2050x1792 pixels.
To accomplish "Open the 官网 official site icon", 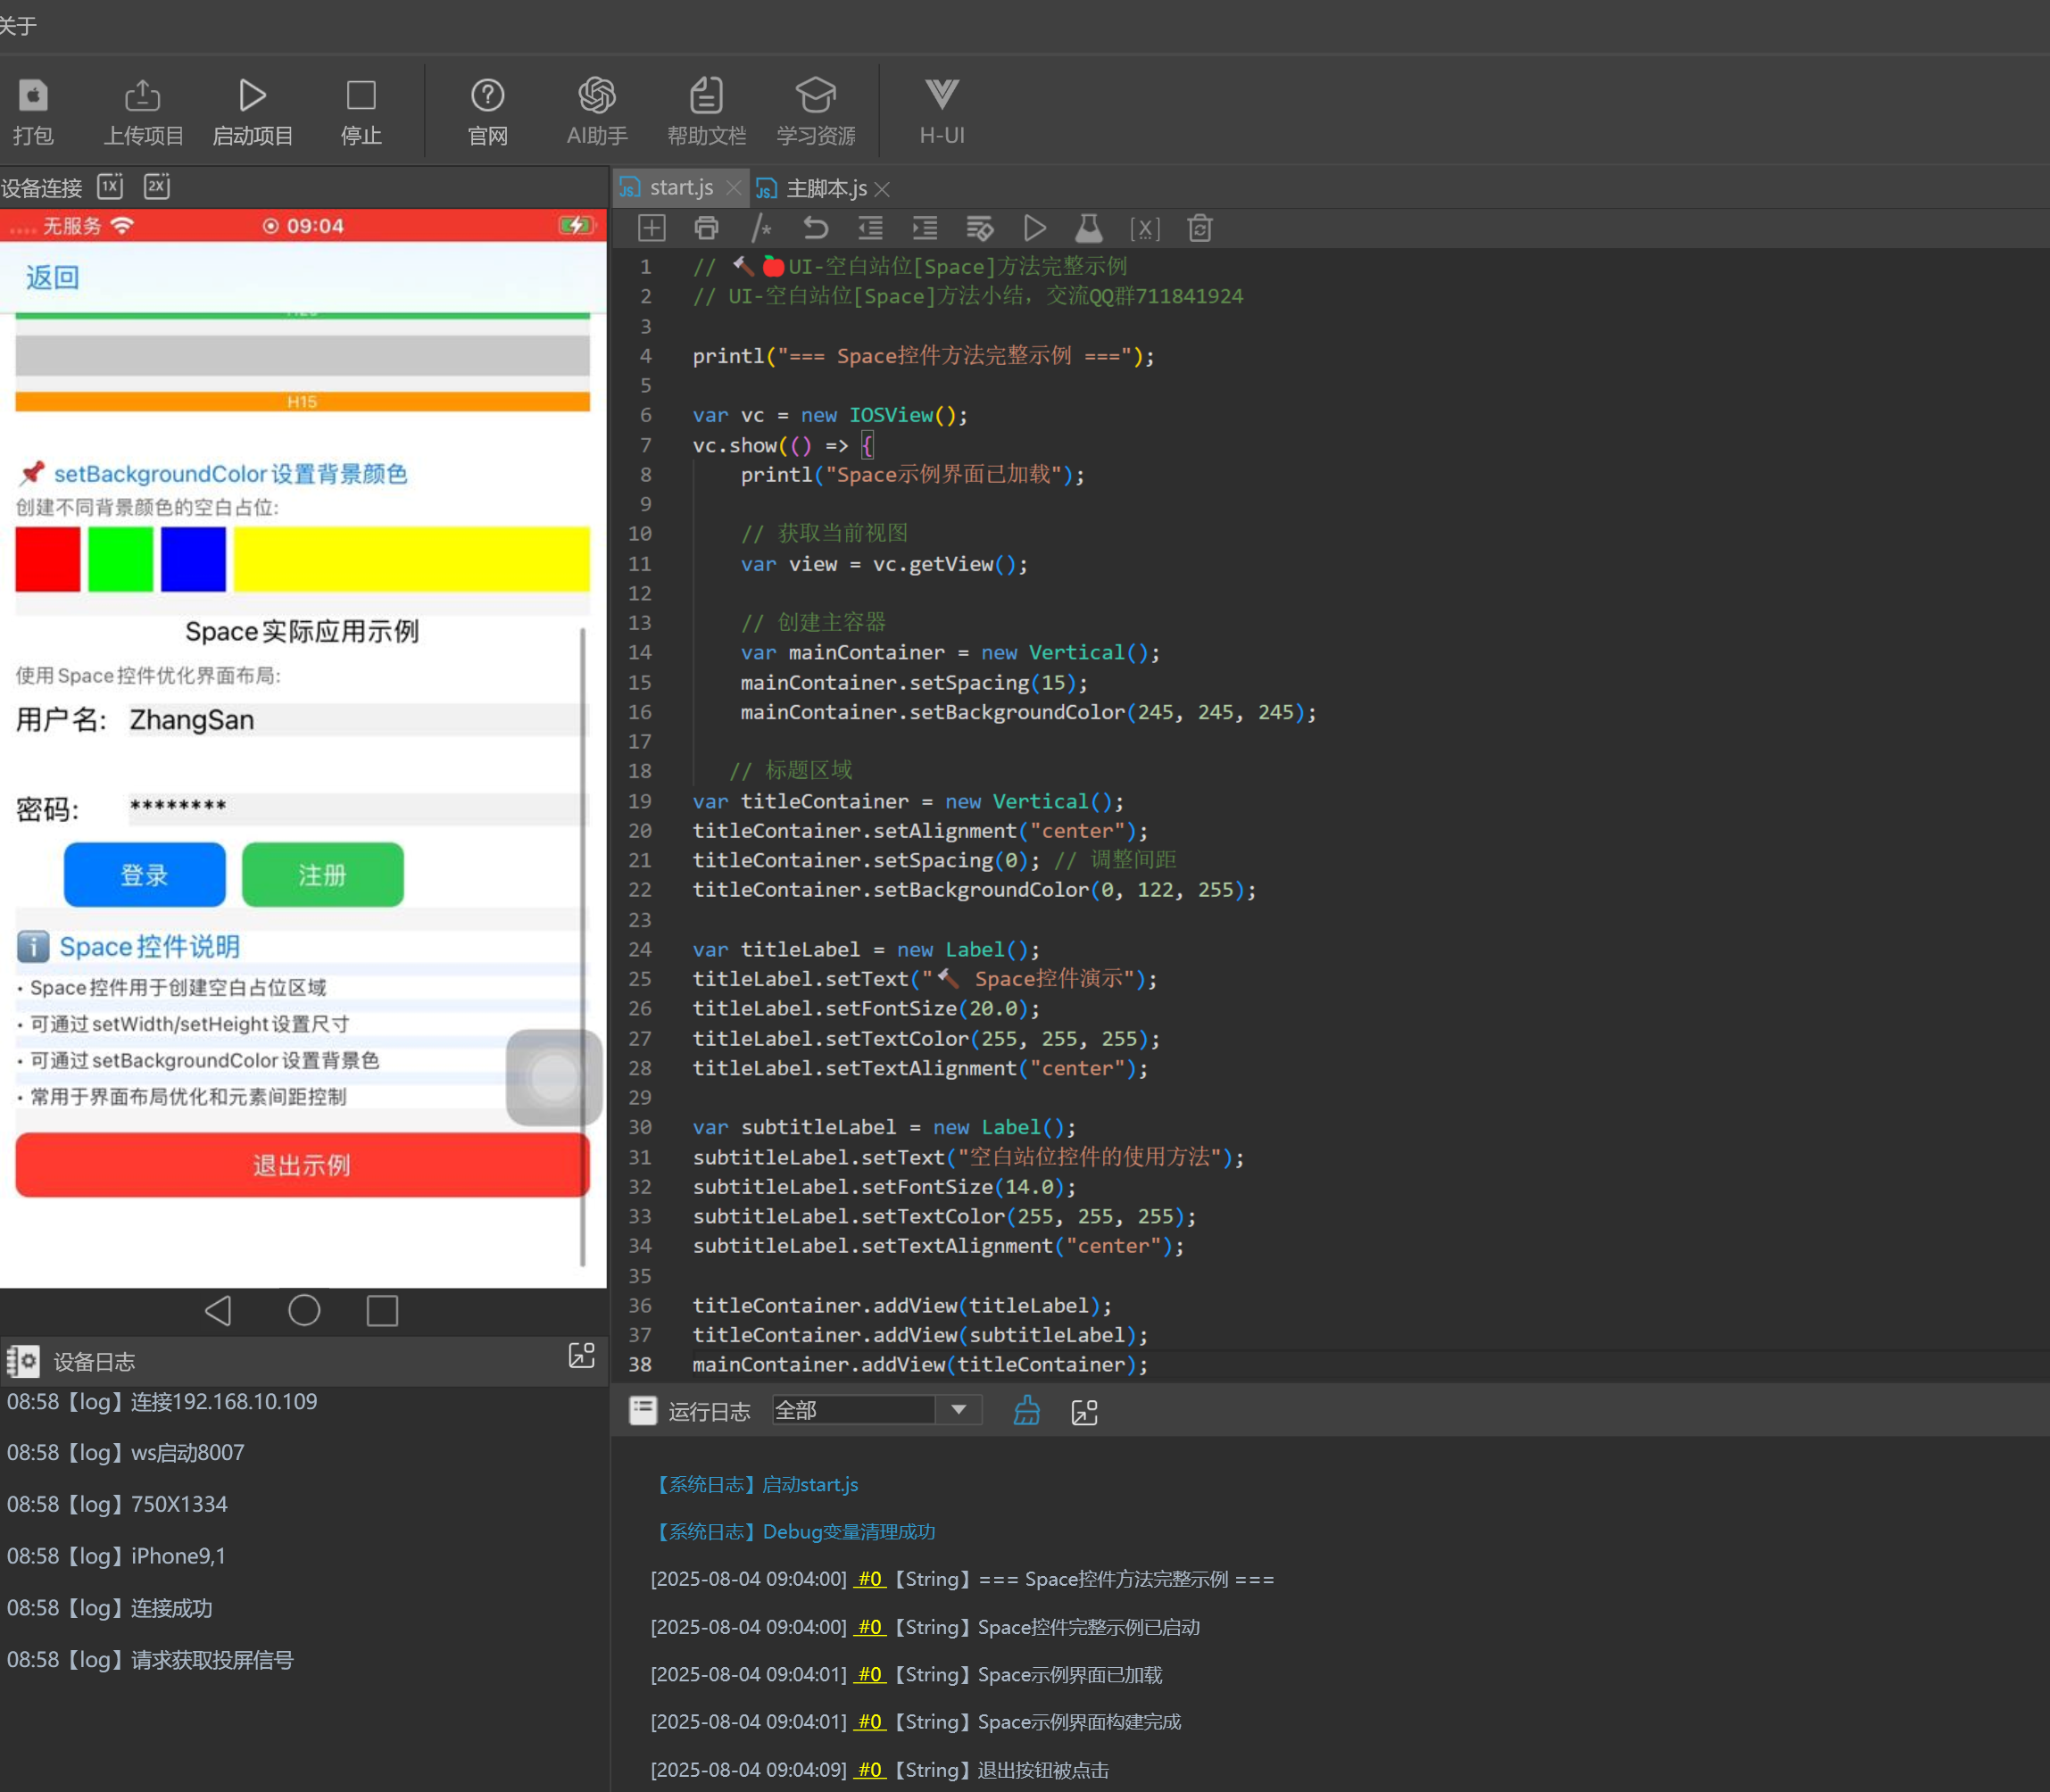I will click(x=488, y=96).
